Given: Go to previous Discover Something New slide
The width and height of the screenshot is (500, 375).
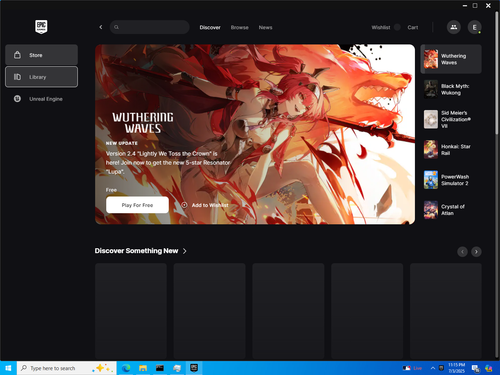Looking at the screenshot, I should point(462,252).
